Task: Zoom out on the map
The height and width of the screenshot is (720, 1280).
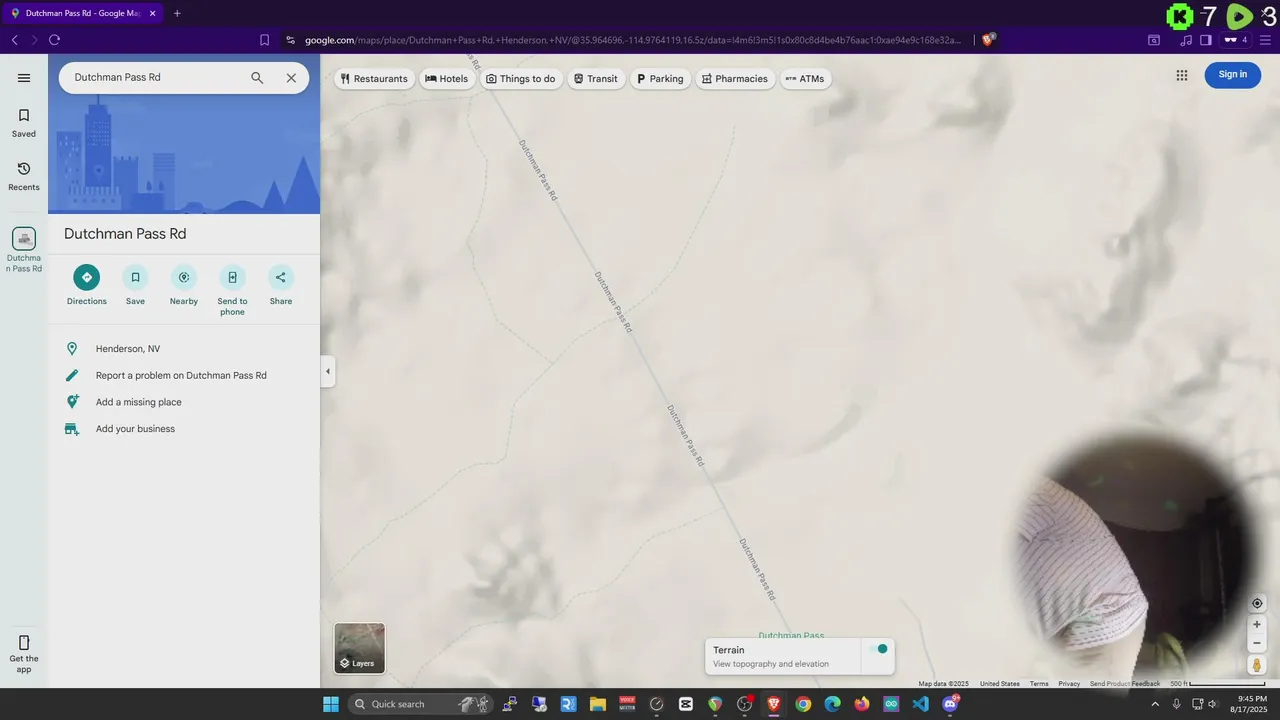Action: tap(1257, 643)
